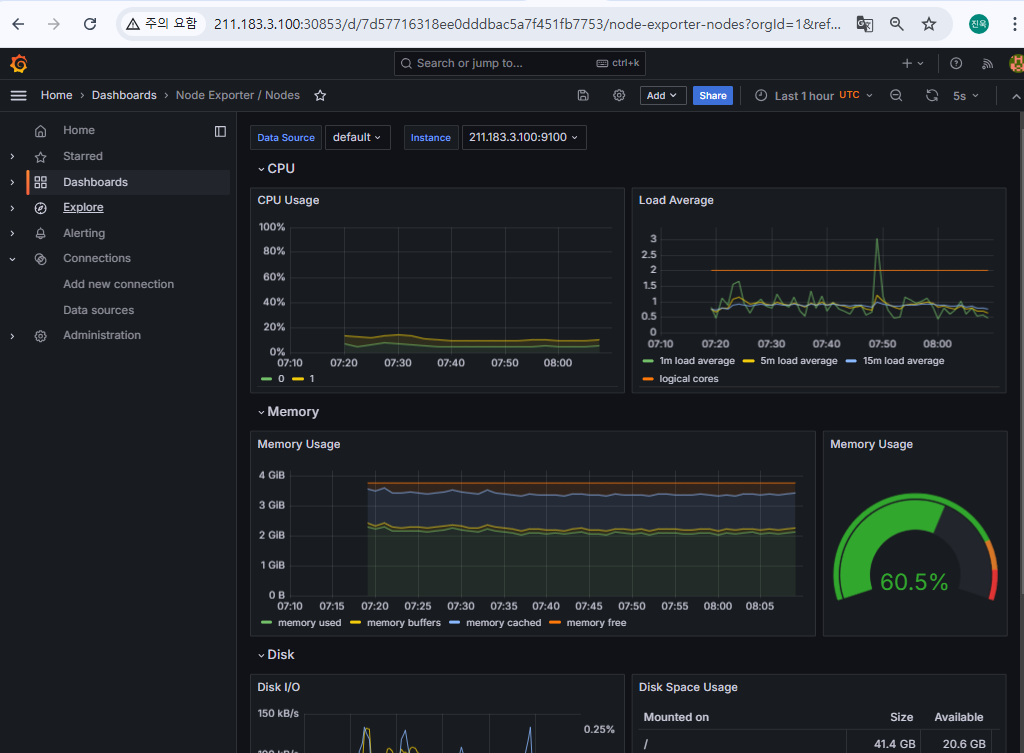Screen dimensions: 1024x753
Task: Click the Search or jump to field
Action: click(x=519, y=63)
